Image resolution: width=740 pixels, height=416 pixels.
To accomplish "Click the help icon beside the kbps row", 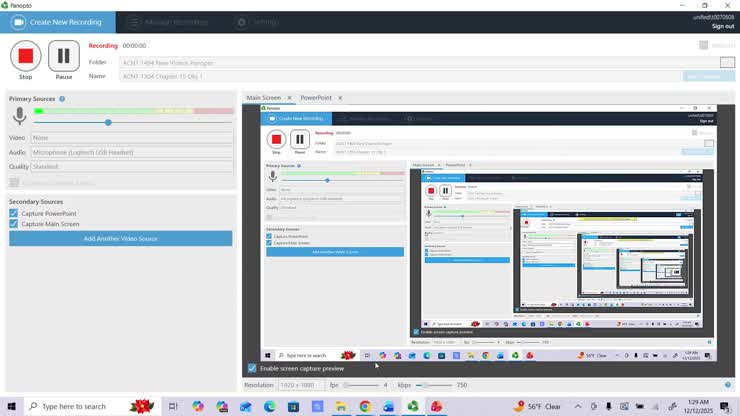I will click(728, 385).
